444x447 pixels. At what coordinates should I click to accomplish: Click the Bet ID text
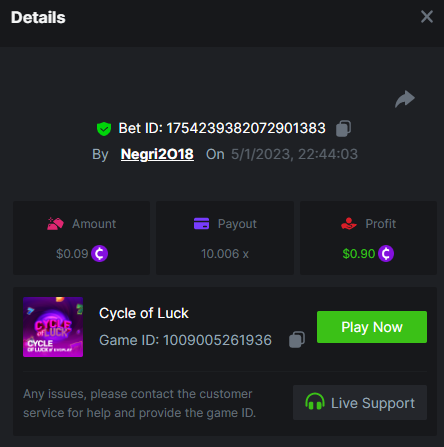222,128
